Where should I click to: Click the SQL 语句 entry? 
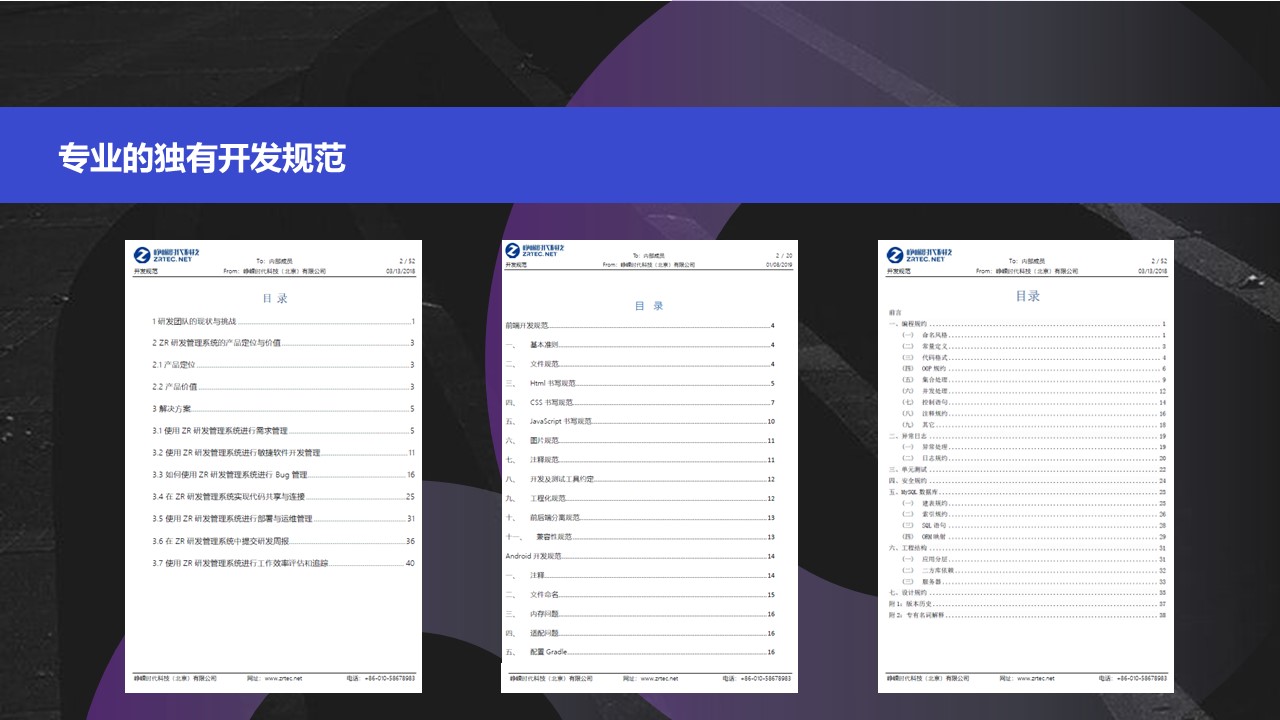(1034, 525)
